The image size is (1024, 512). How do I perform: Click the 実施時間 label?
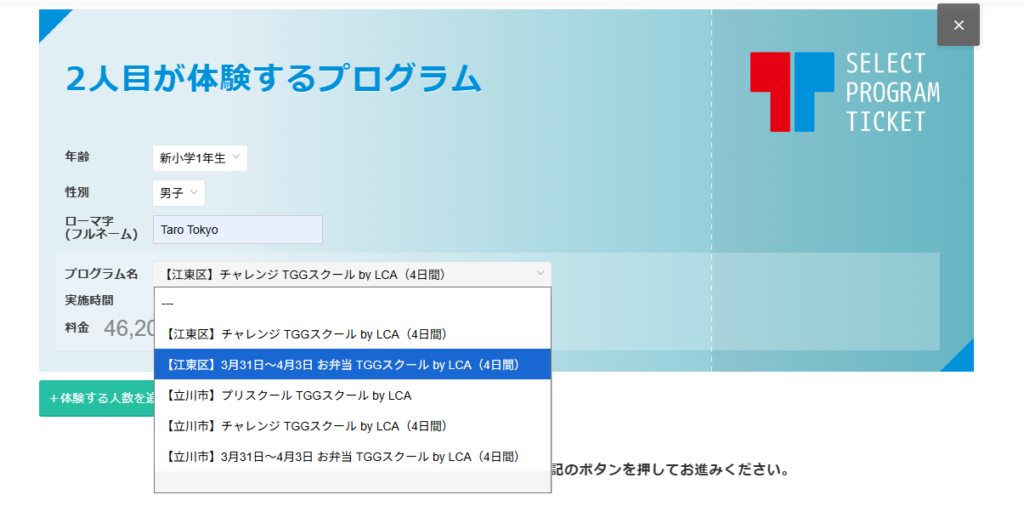pos(89,300)
